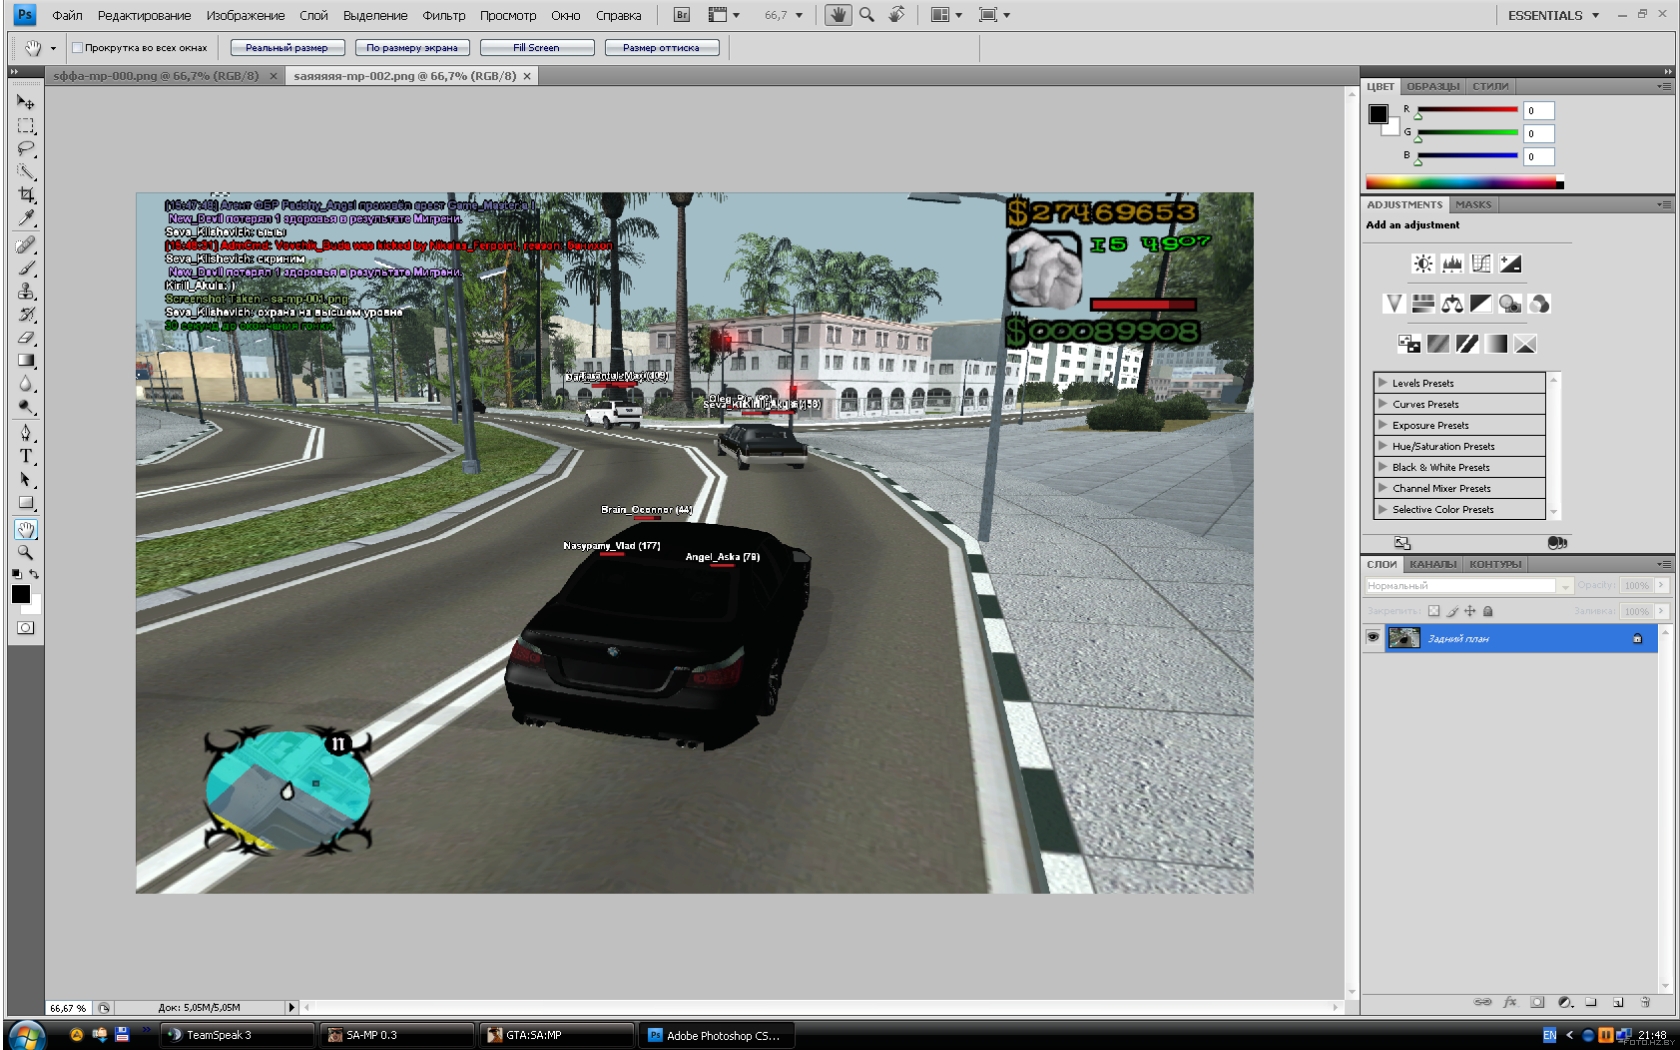Select the Brush tool
Screen dimensions: 1680x1050
coord(25,268)
